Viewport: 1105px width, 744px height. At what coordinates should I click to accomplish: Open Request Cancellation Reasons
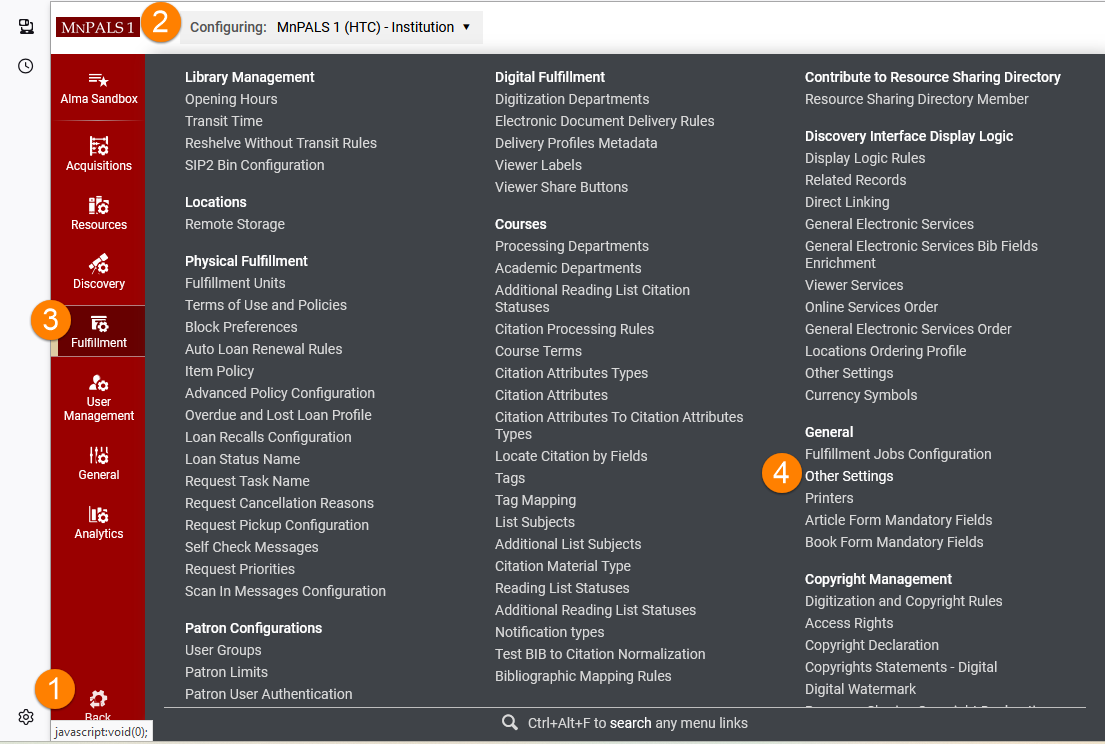pos(279,503)
